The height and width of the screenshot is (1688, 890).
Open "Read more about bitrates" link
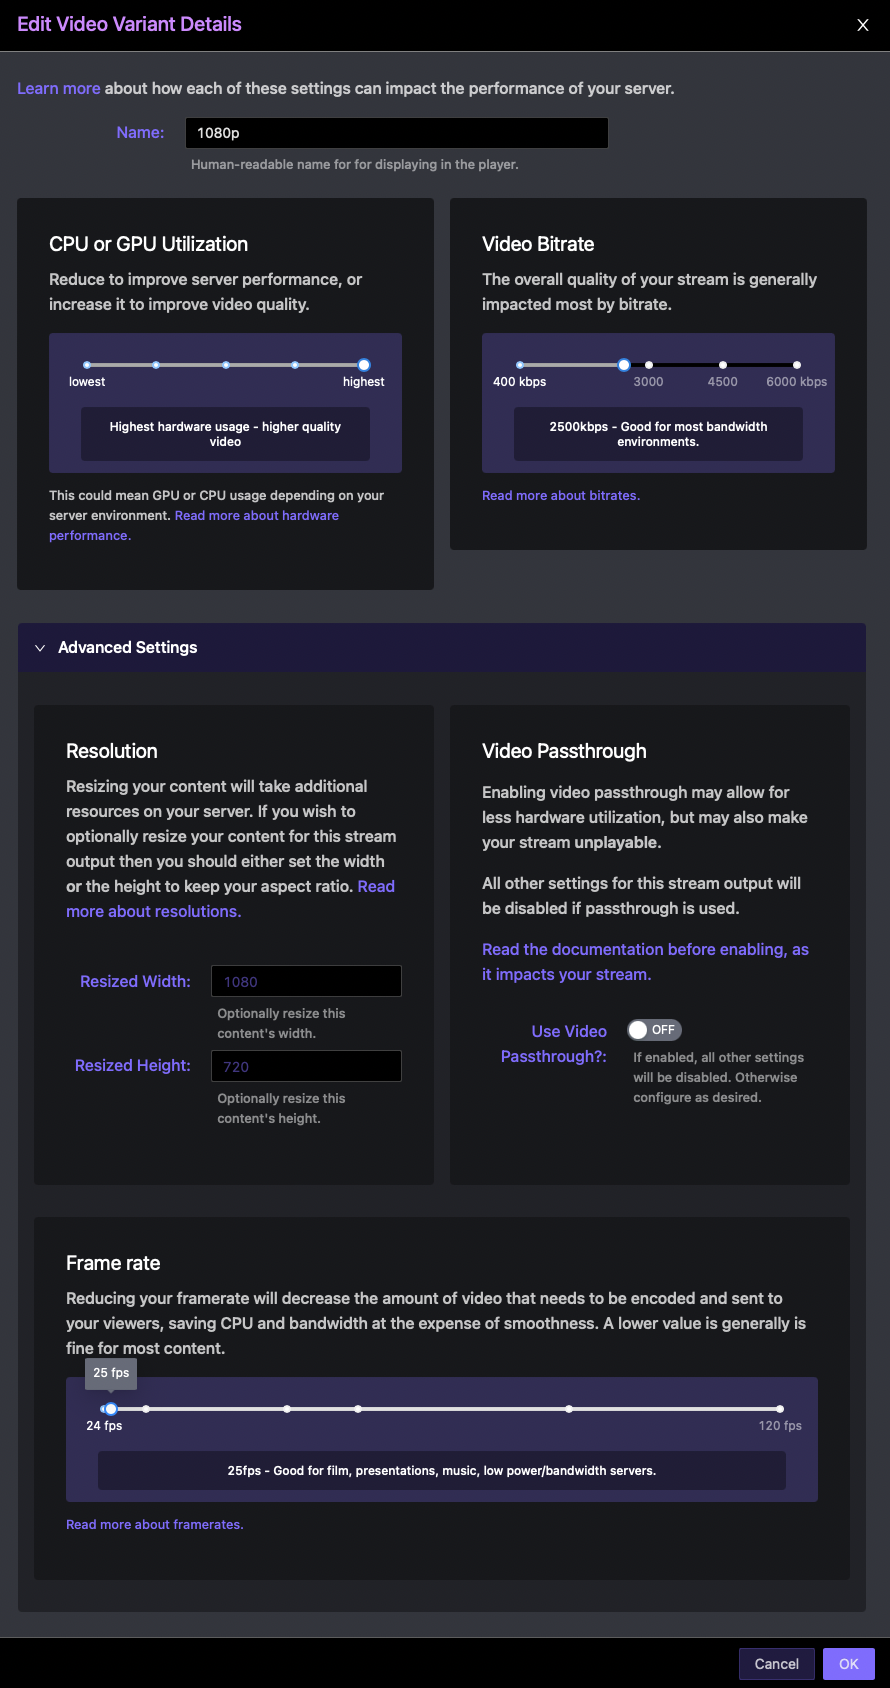[560, 495]
